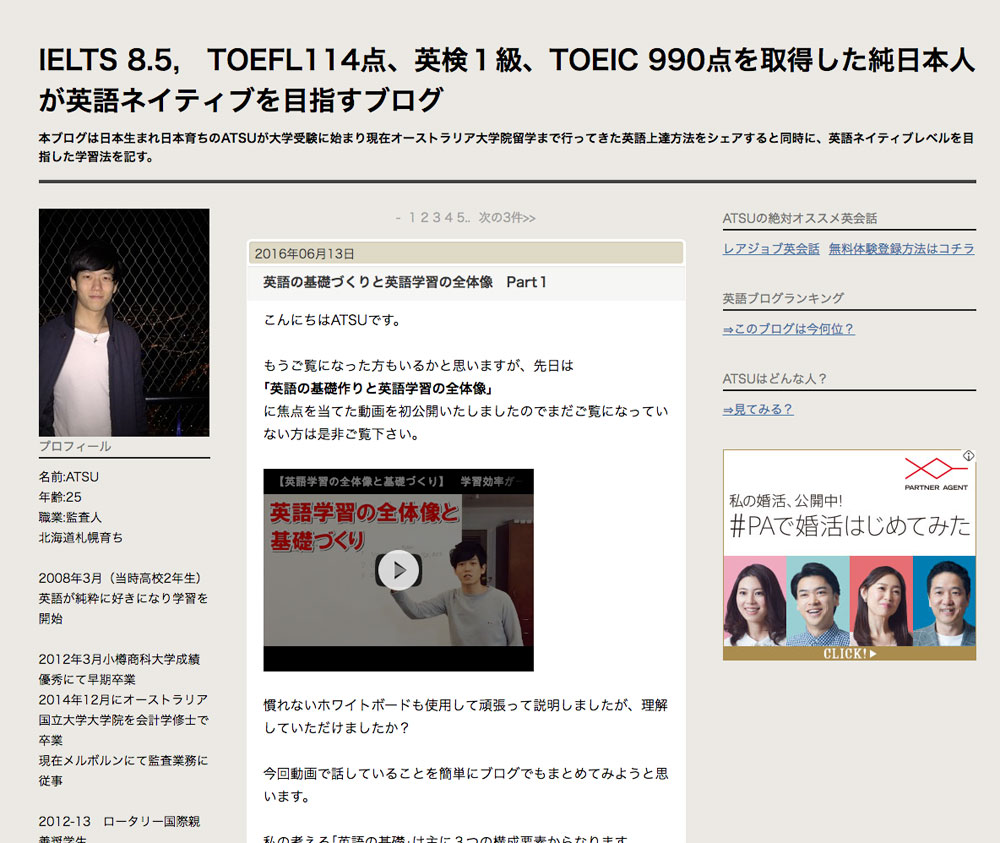Click 次の3件>> to view next posts
Image resolution: width=1000 pixels, height=843 pixels.
[507, 218]
